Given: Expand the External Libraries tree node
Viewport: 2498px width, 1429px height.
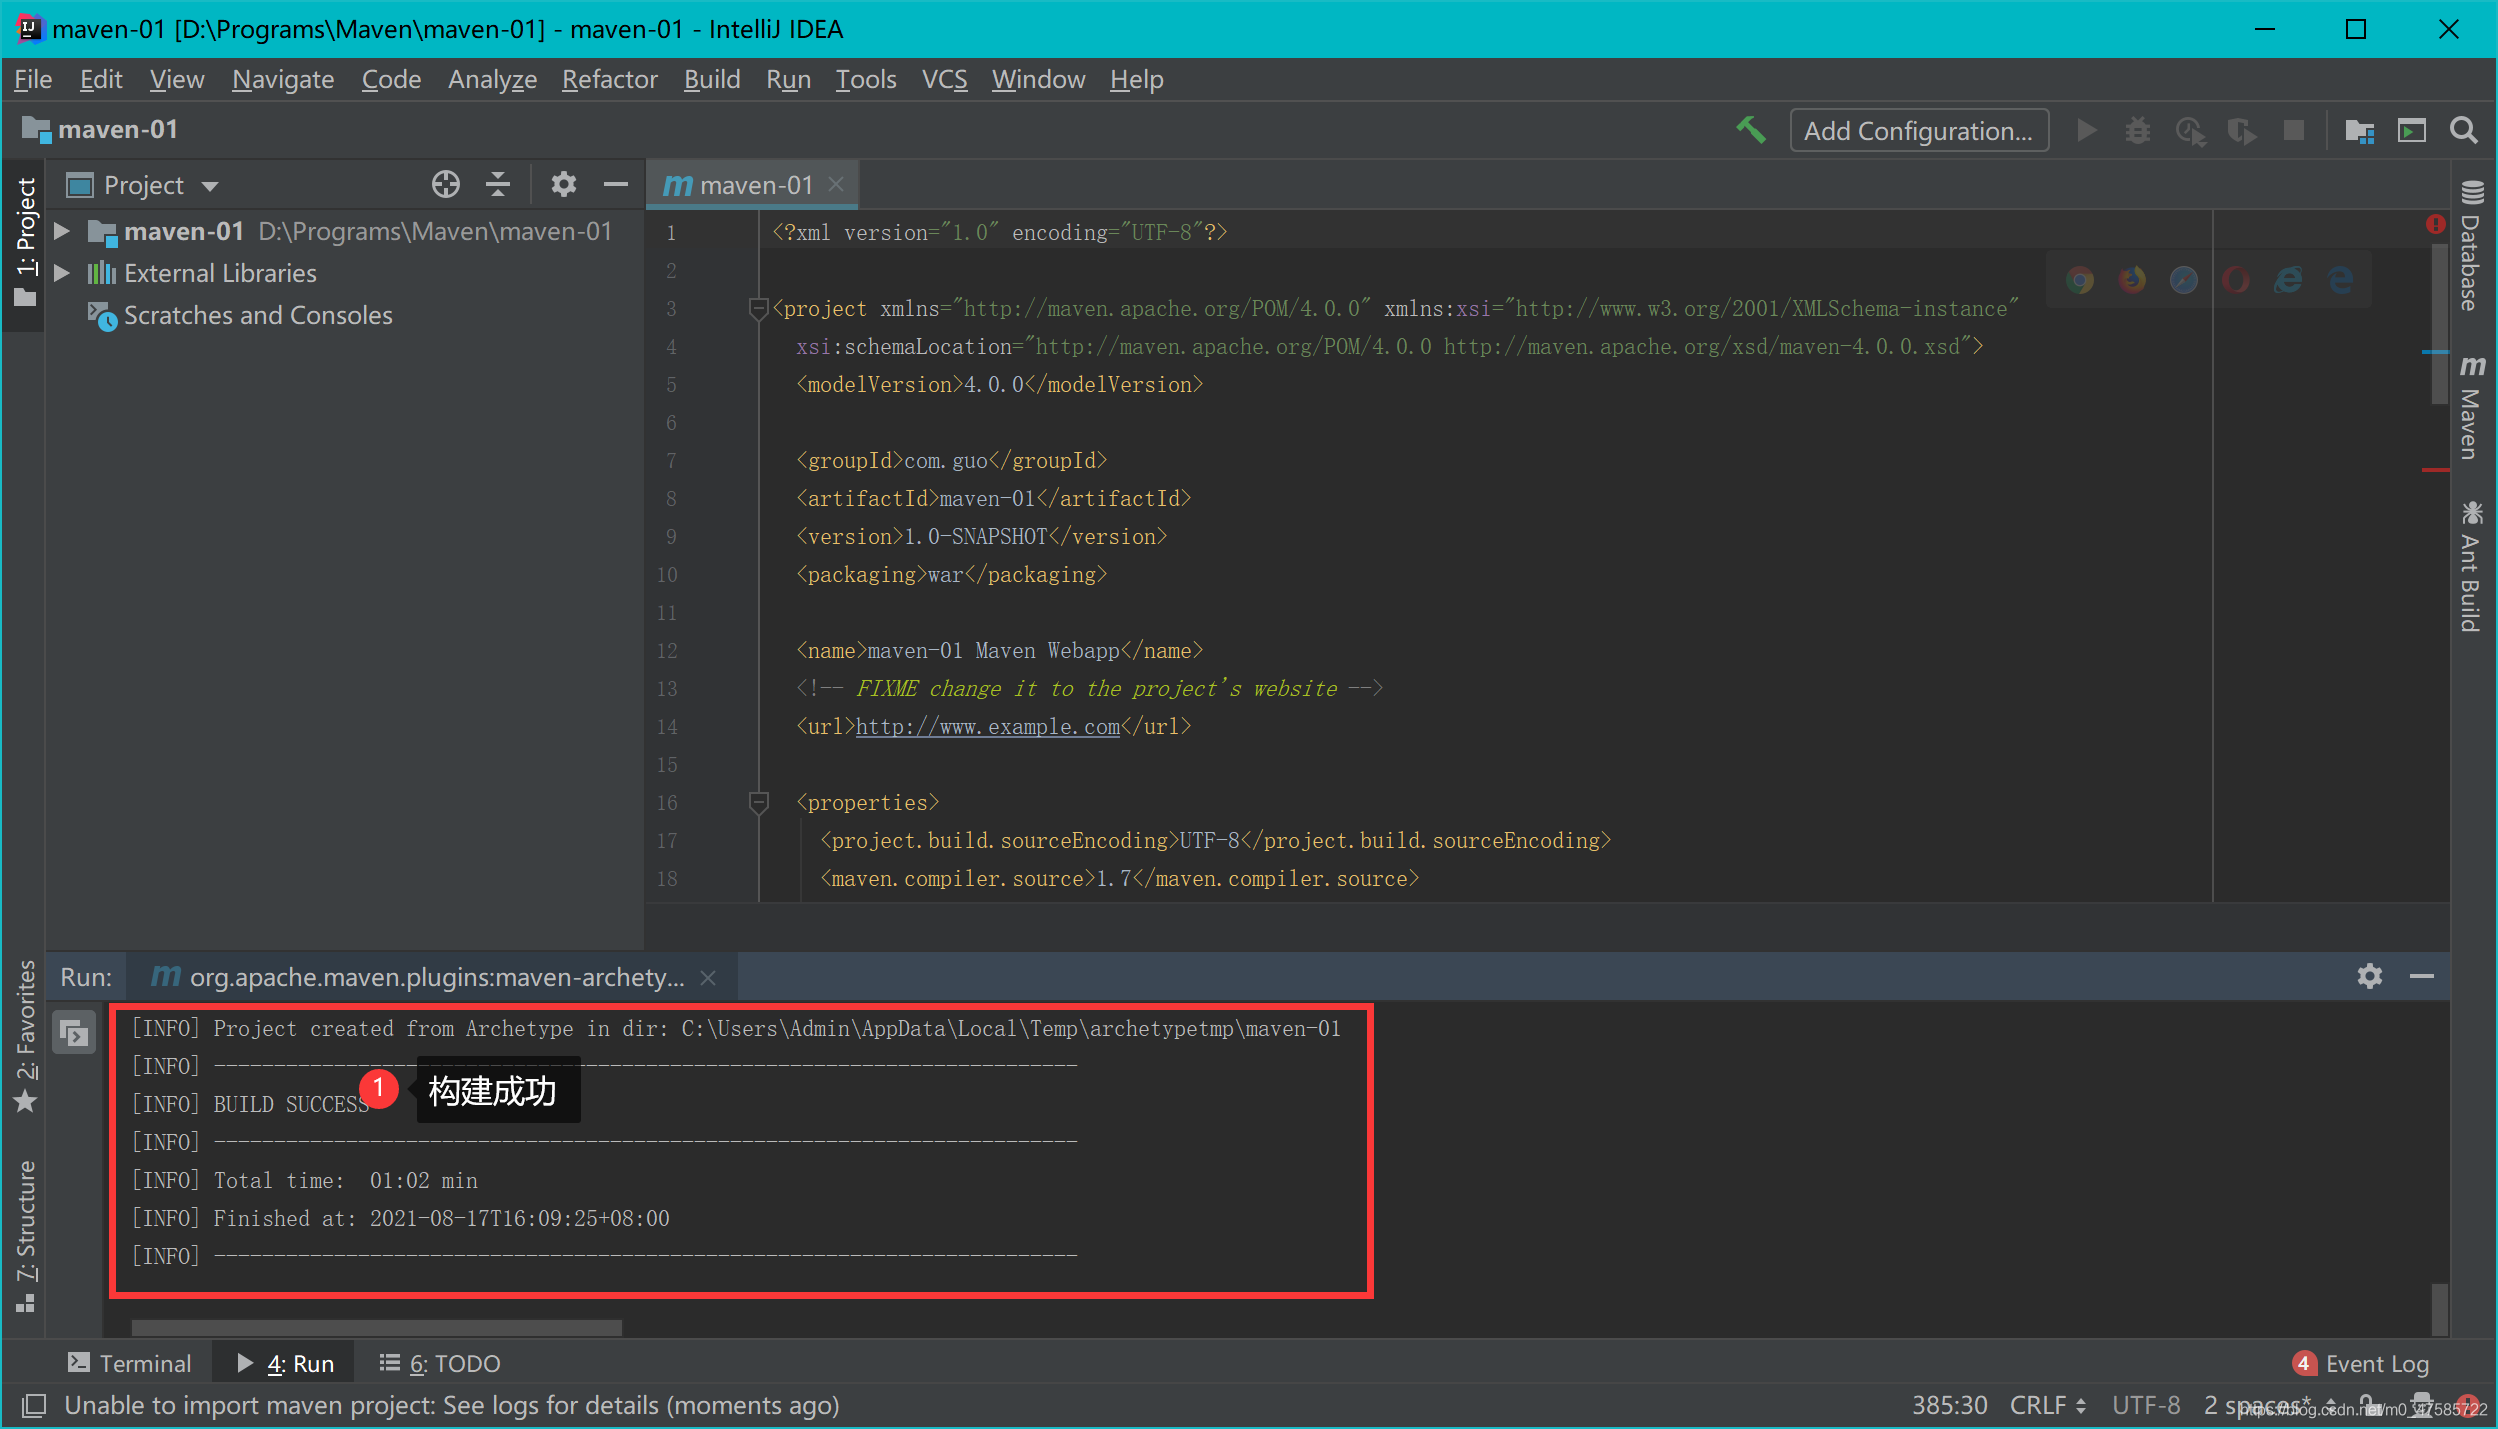Looking at the screenshot, I should click(62, 273).
